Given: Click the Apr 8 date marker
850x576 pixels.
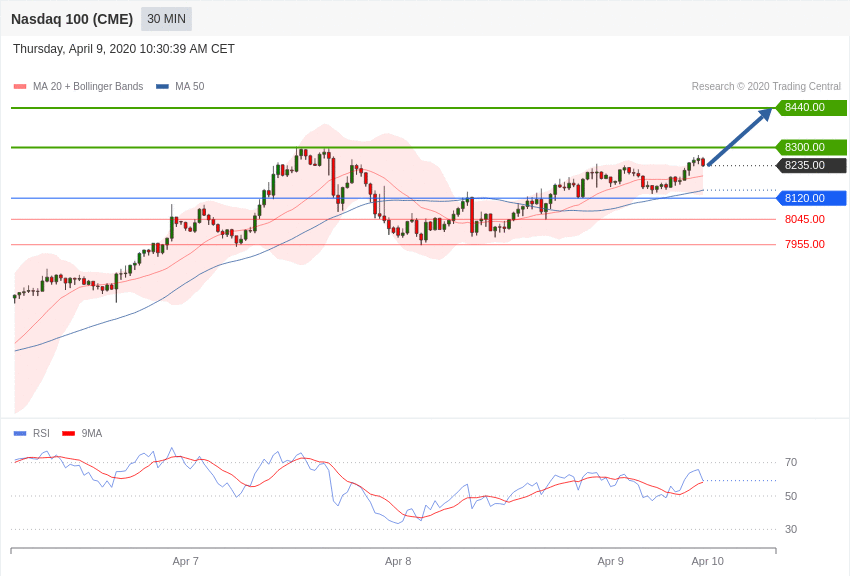Looking at the screenshot, I should click(x=398, y=561).
